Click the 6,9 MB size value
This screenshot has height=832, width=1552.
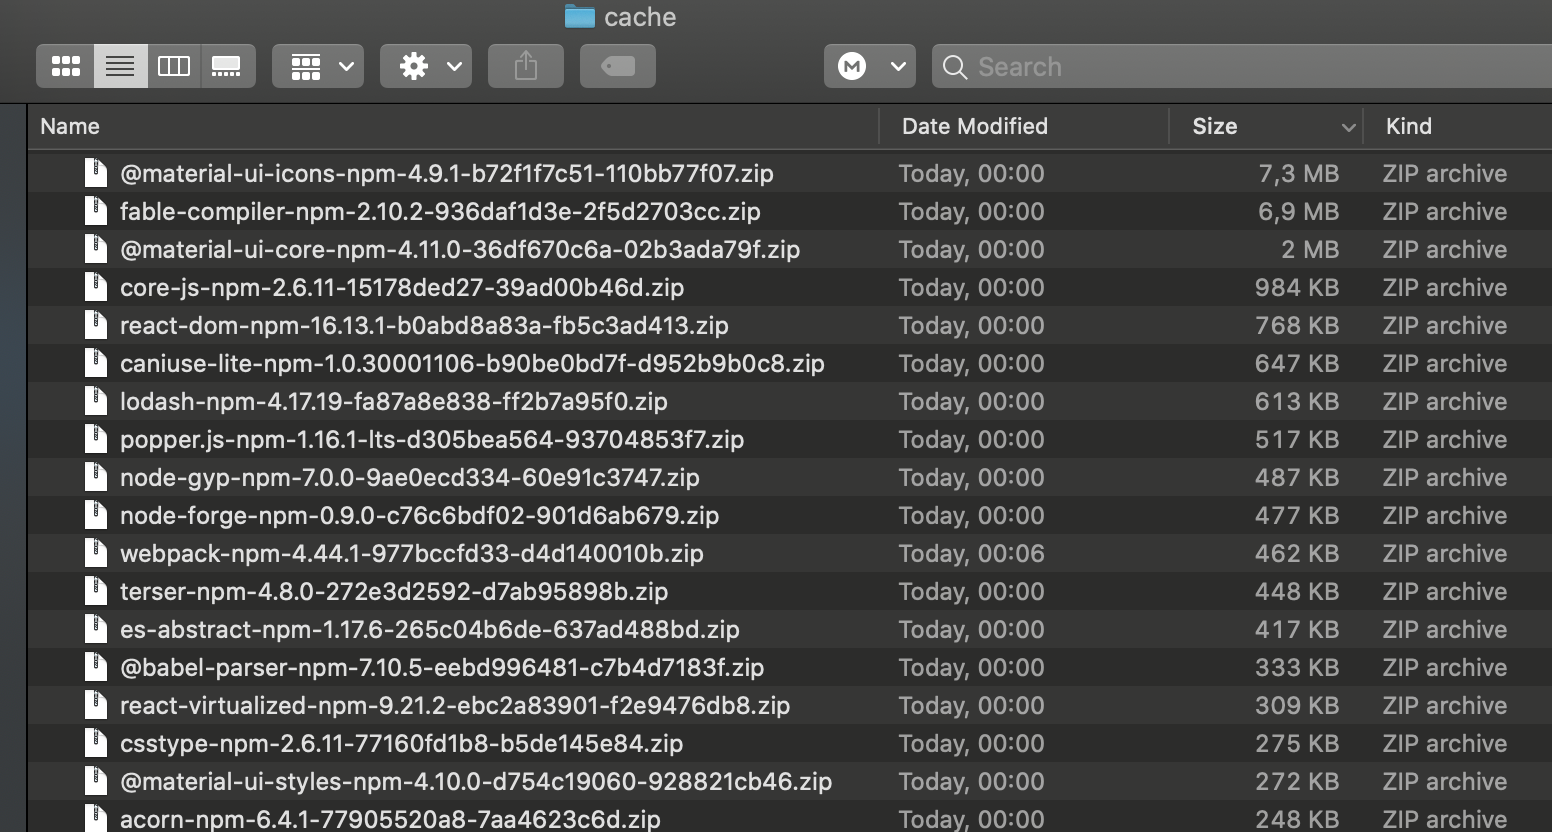point(1298,212)
